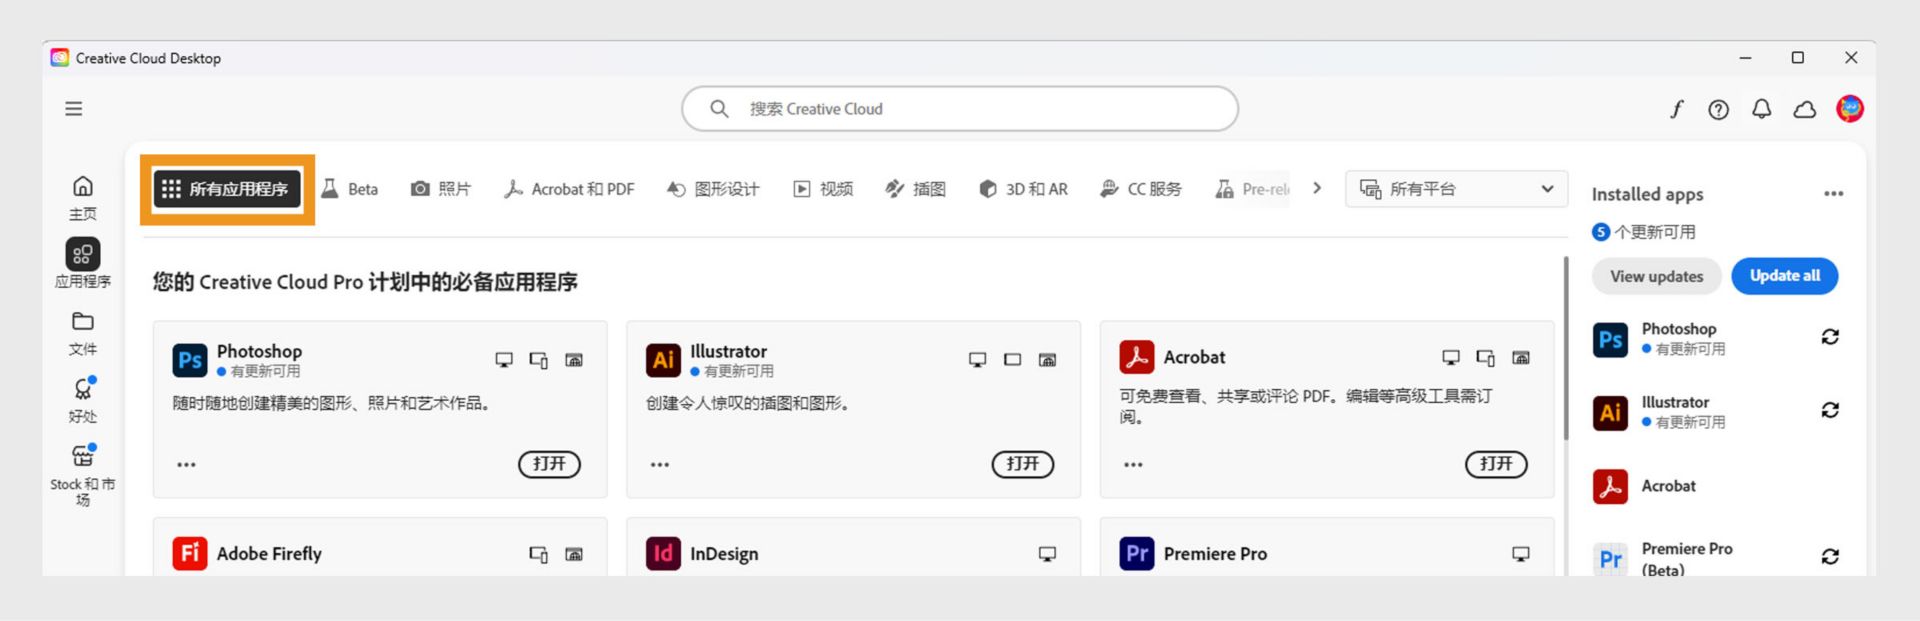Click Acrobat card web platform icon
Viewport: 1920px width, 621px height.
[x=1521, y=358]
